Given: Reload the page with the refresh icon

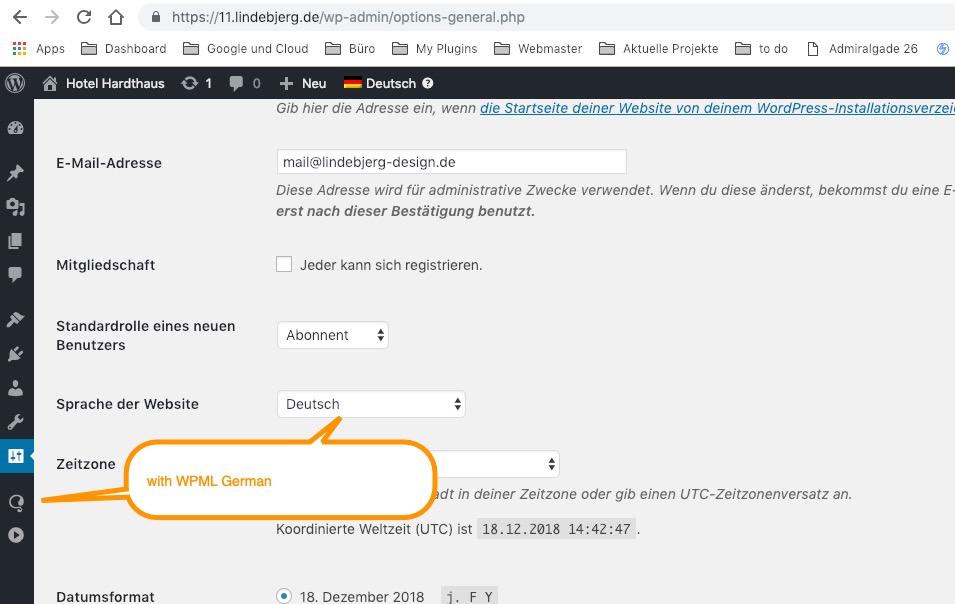Looking at the screenshot, I should [x=83, y=17].
